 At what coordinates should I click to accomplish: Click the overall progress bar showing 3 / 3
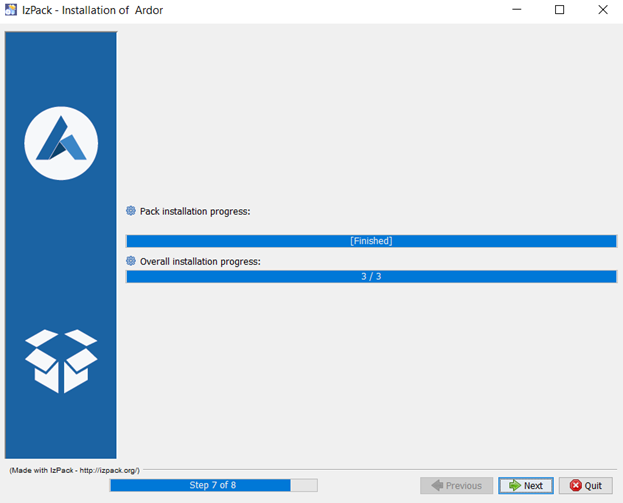pos(371,276)
